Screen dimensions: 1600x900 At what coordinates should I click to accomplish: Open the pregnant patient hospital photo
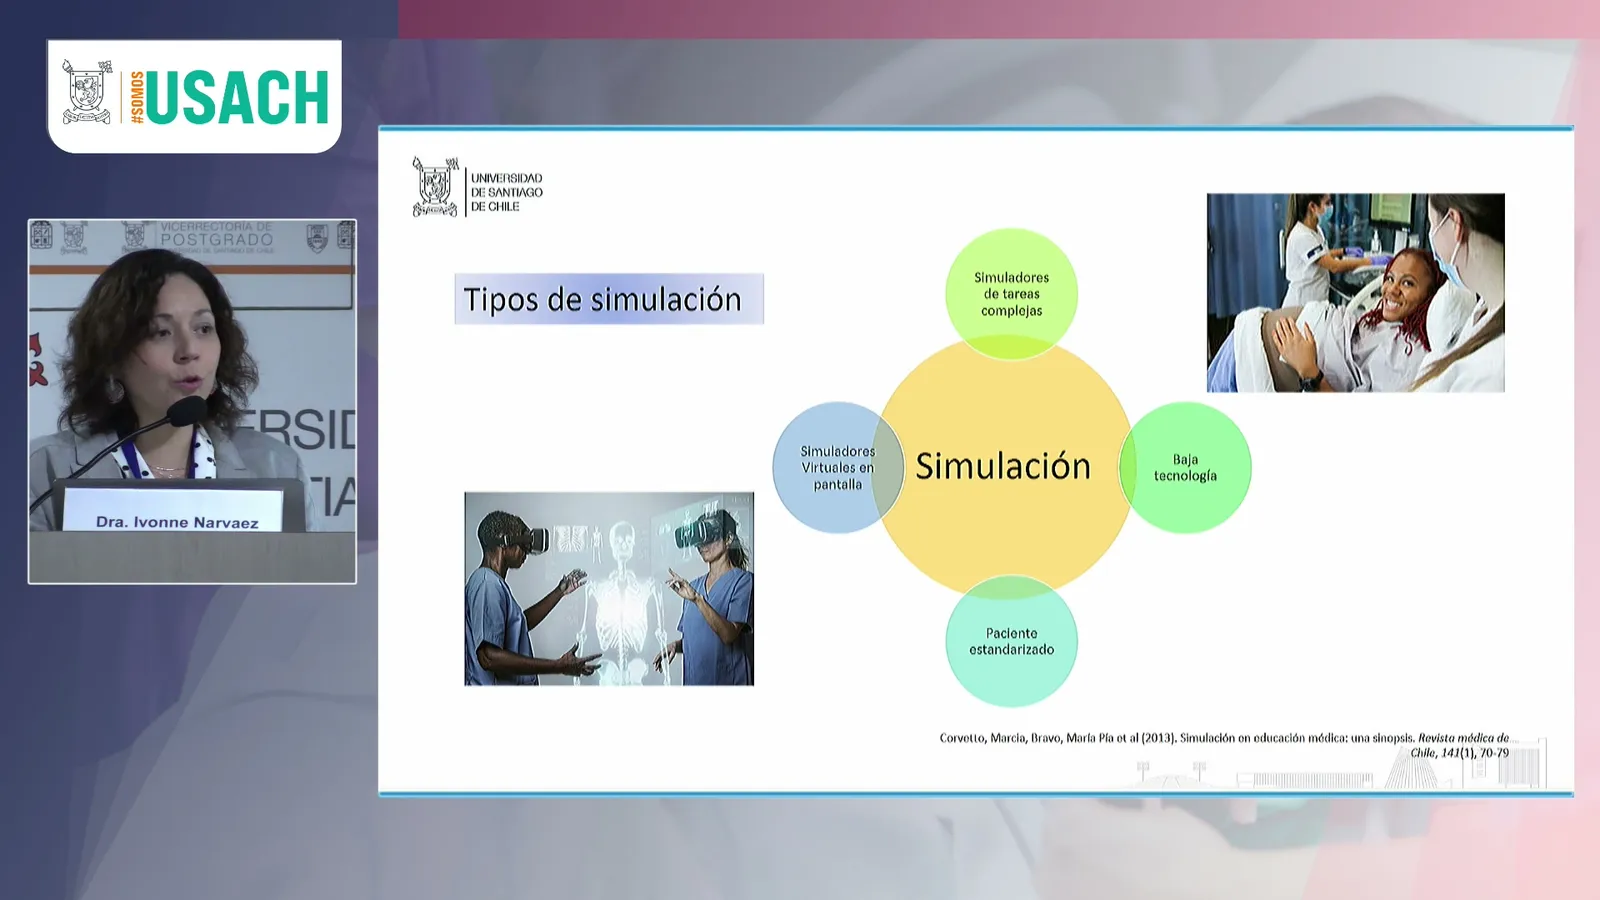tap(1355, 292)
